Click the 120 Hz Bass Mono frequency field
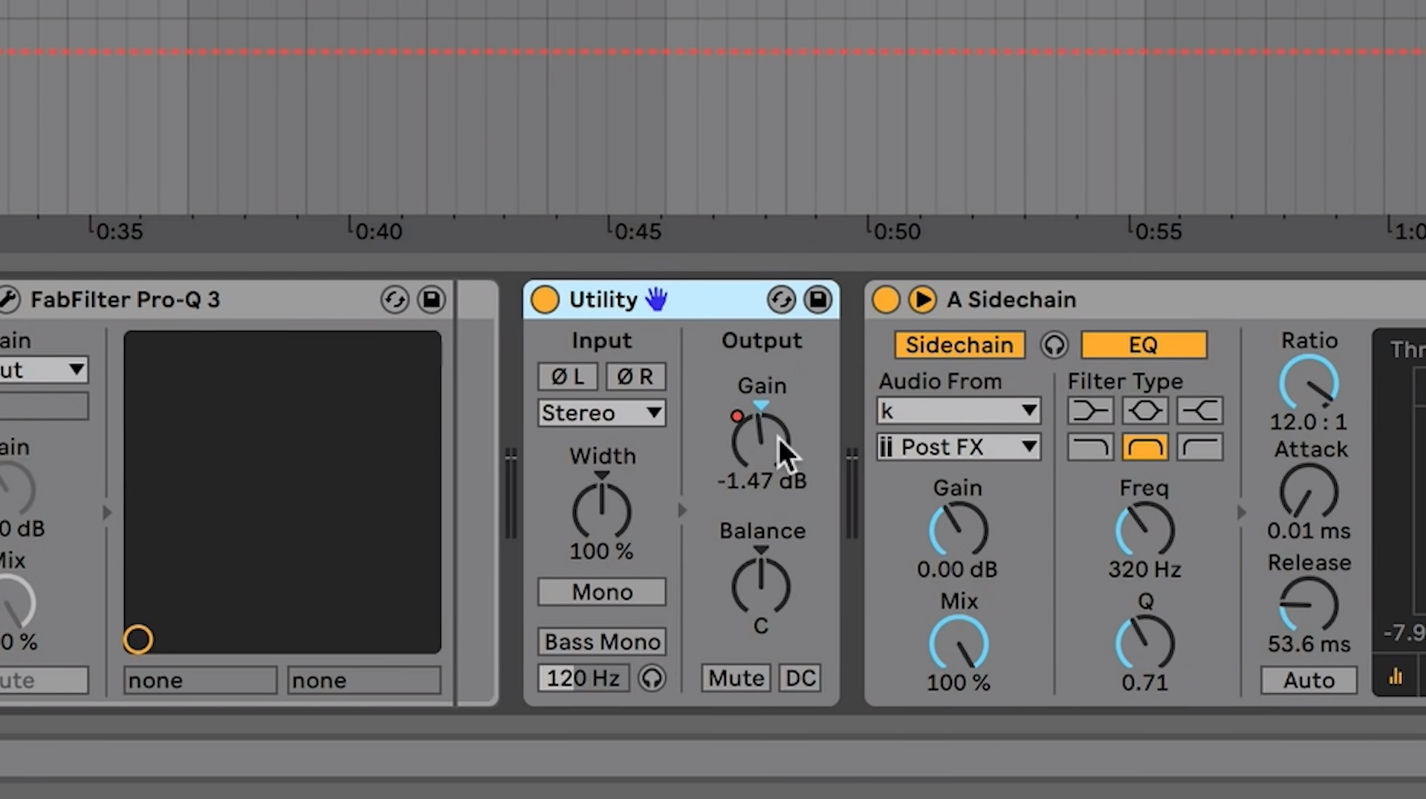Screen dimensions: 1426x799 (x=584, y=678)
